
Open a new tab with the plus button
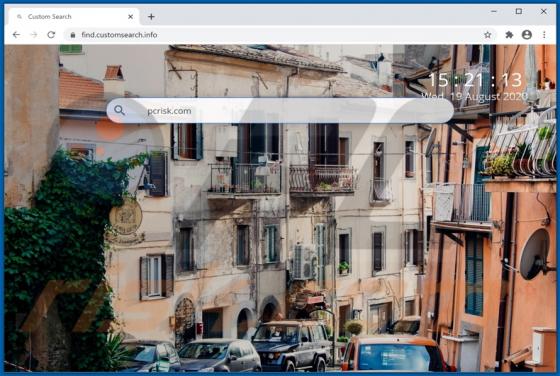(151, 16)
